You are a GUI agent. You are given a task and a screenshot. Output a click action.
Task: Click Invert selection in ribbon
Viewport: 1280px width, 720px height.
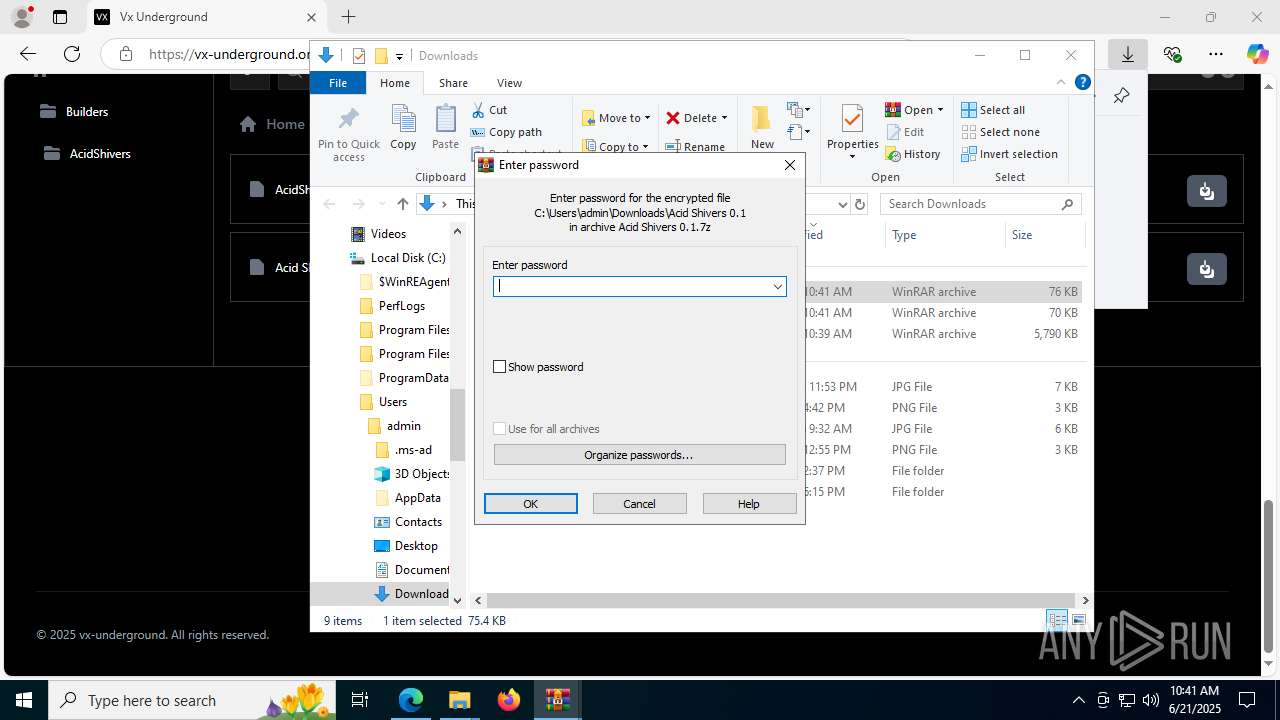coord(1009,154)
